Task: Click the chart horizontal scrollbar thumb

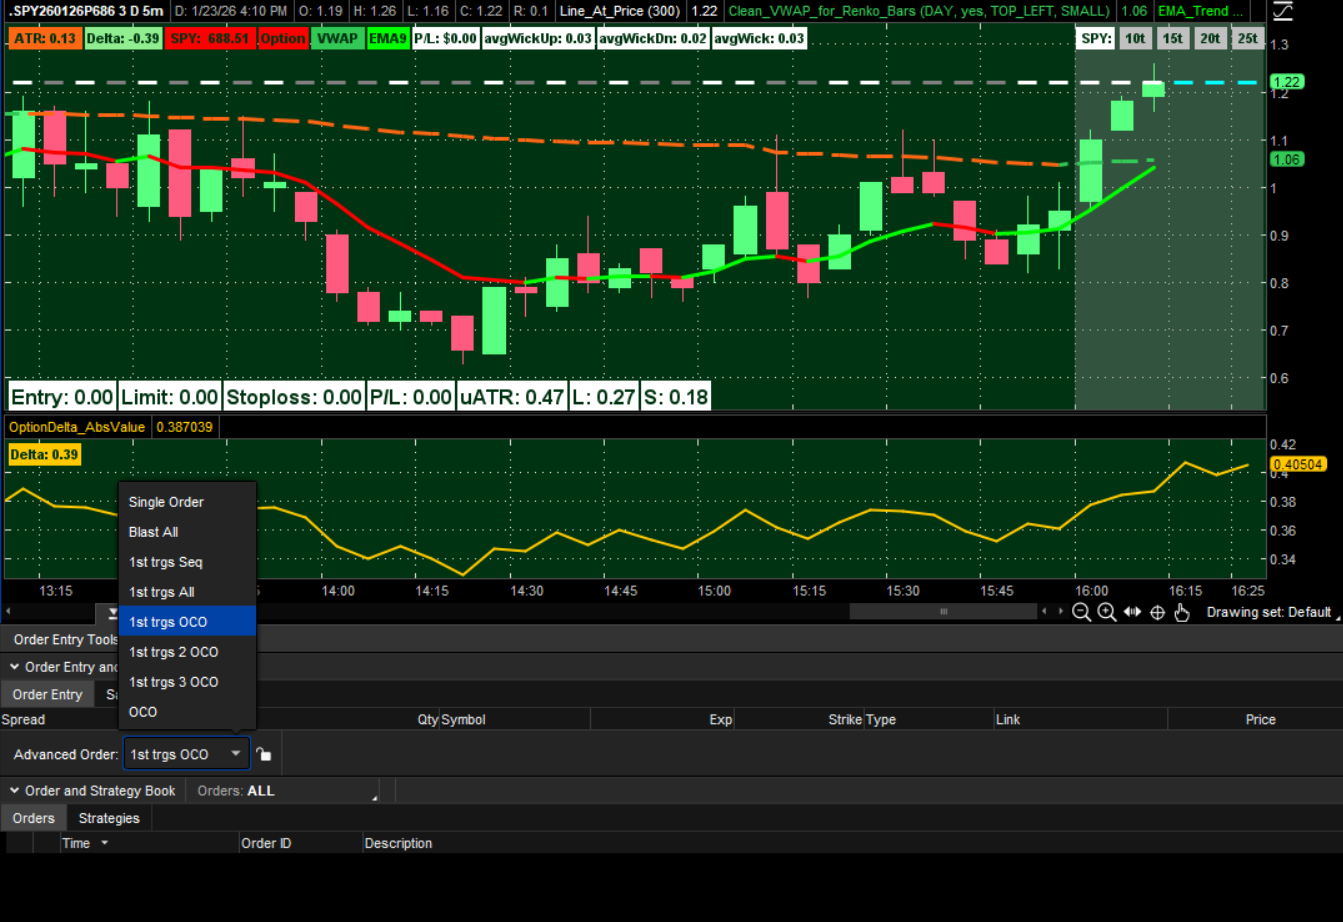Action: pyautogui.click(x=943, y=612)
